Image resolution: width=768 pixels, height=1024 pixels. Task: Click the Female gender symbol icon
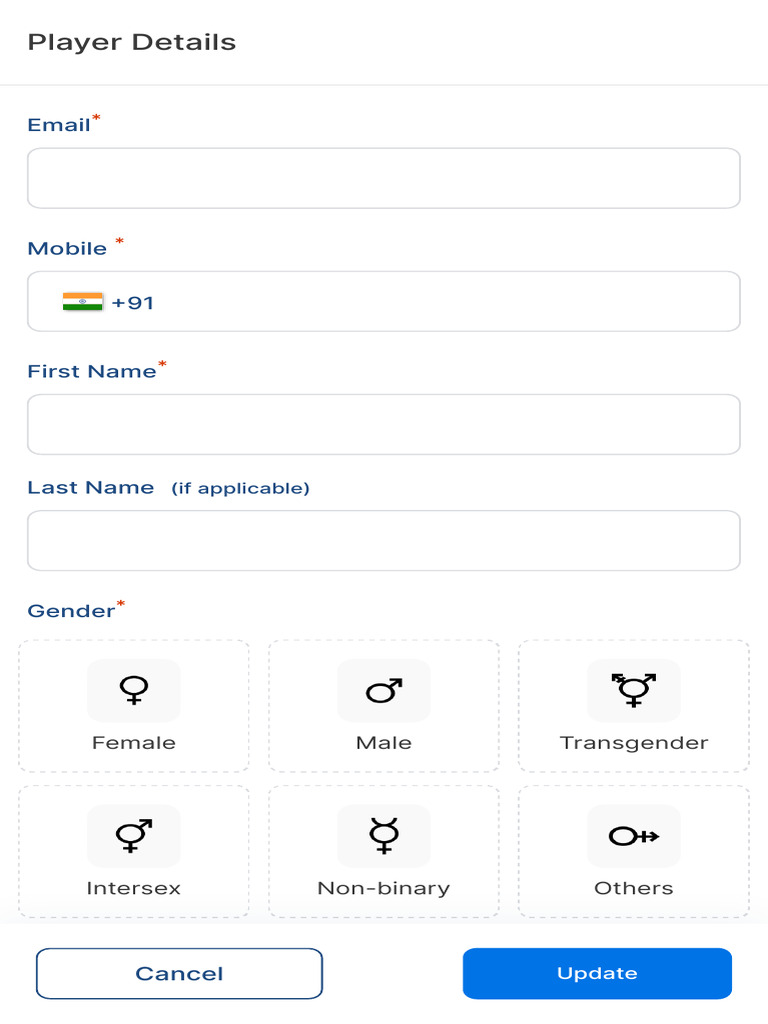(134, 690)
